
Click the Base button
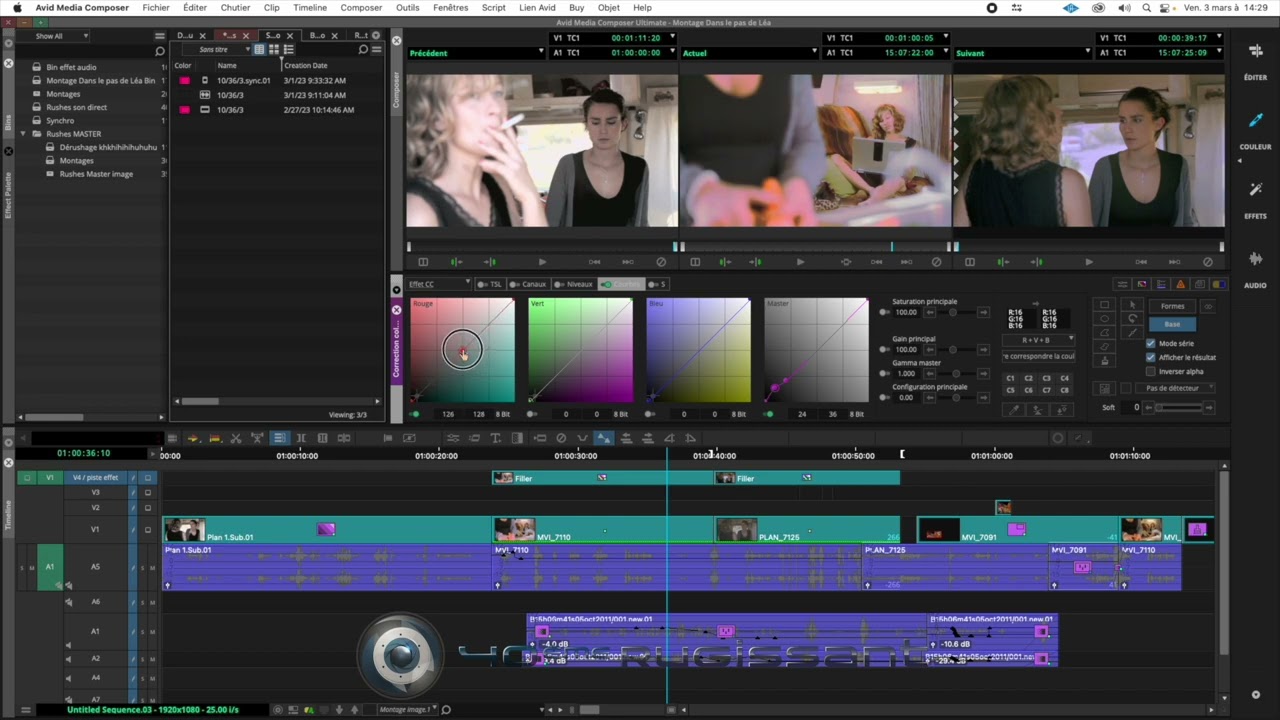point(1173,324)
